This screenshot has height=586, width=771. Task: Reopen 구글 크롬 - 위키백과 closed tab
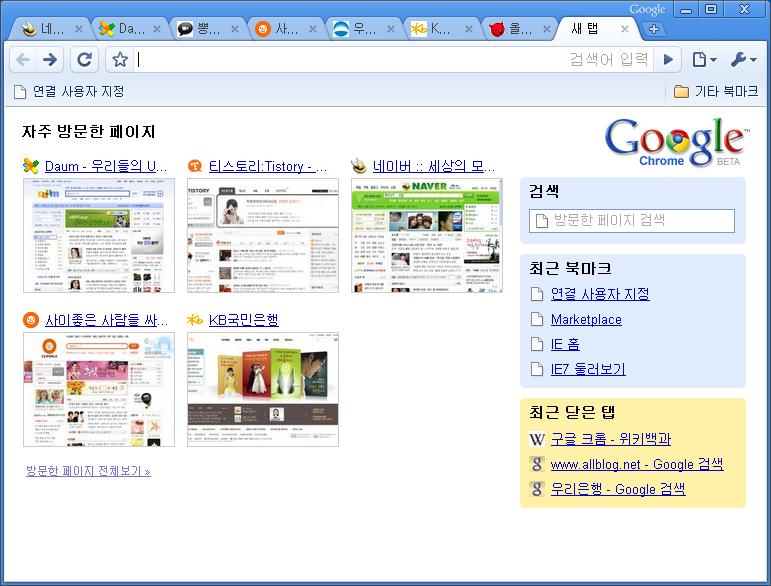coord(611,439)
